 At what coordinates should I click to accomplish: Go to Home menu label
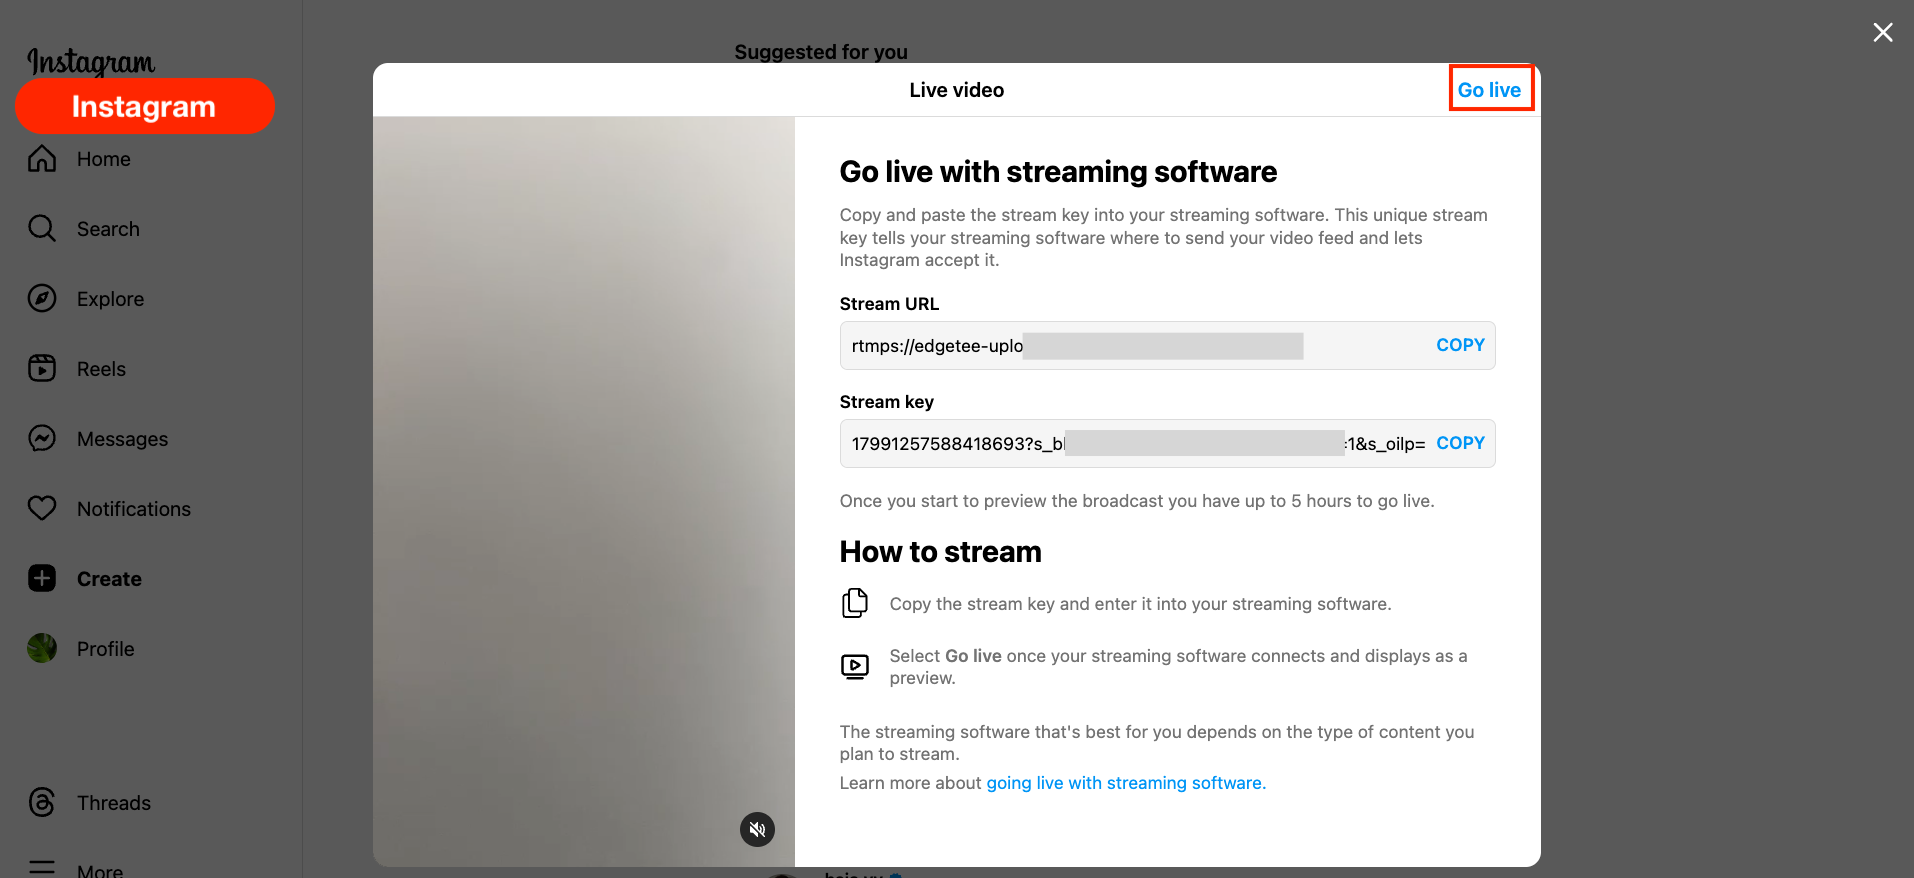pos(104,159)
